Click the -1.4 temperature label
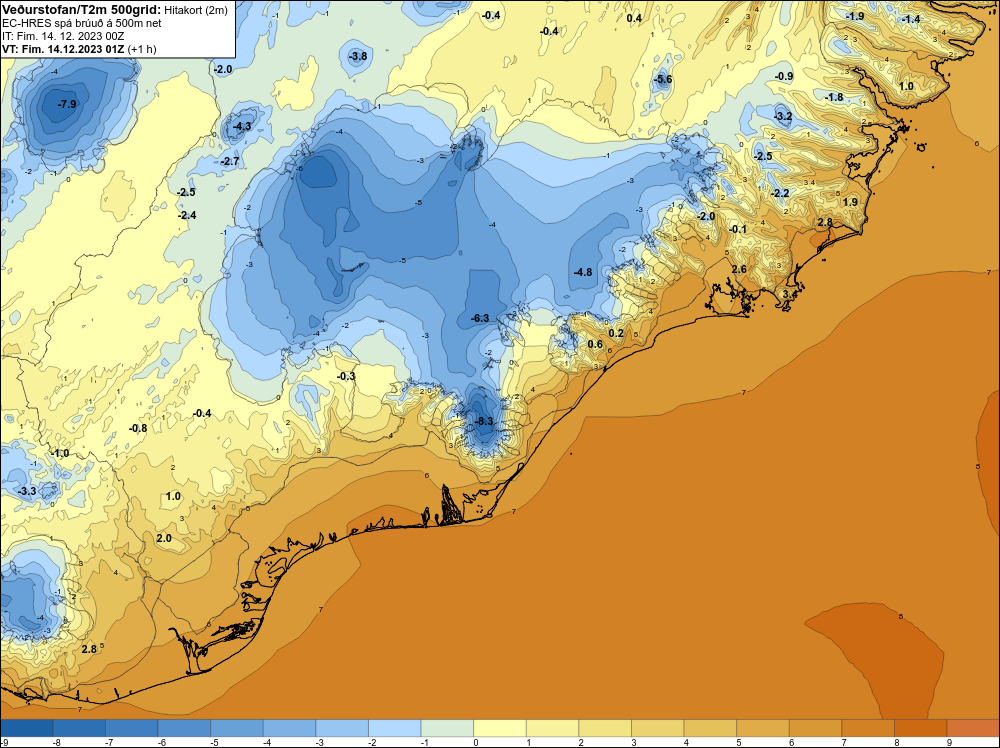Image resolution: width=1000 pixels, height=748 pixels. click(911, 19)
